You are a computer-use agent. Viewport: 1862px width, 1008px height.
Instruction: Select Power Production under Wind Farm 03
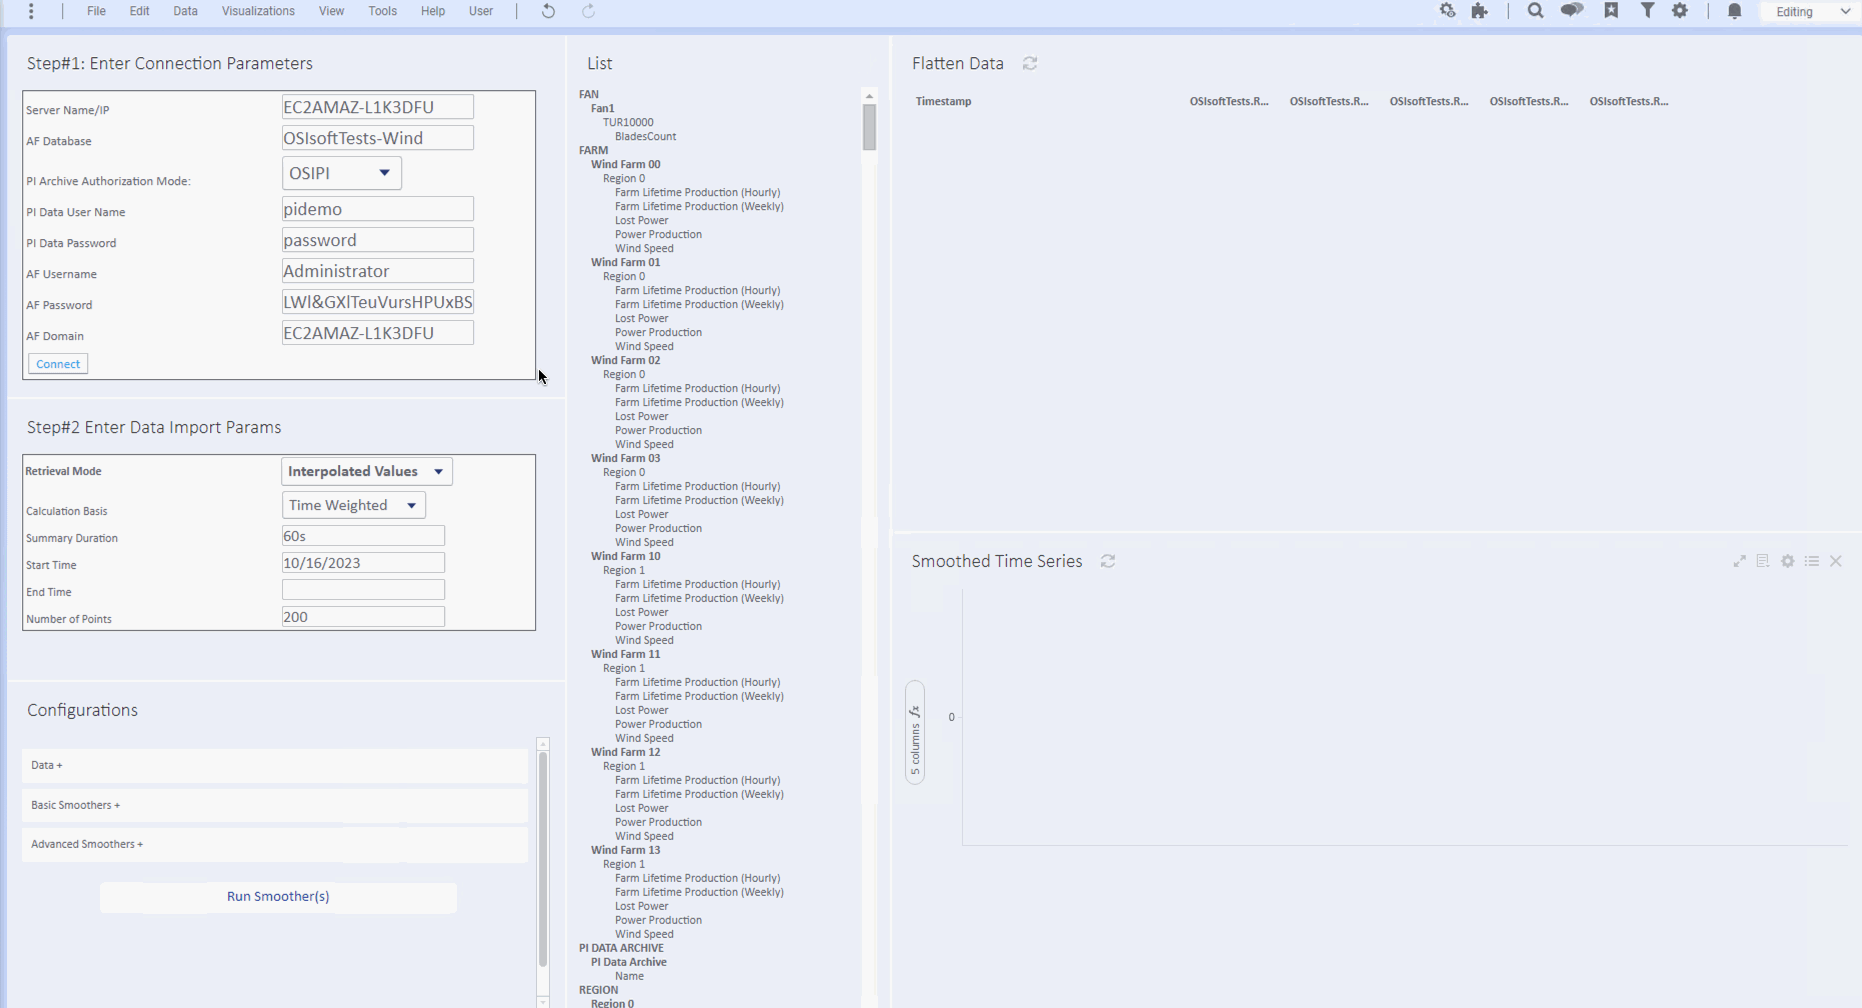point(658,528)
